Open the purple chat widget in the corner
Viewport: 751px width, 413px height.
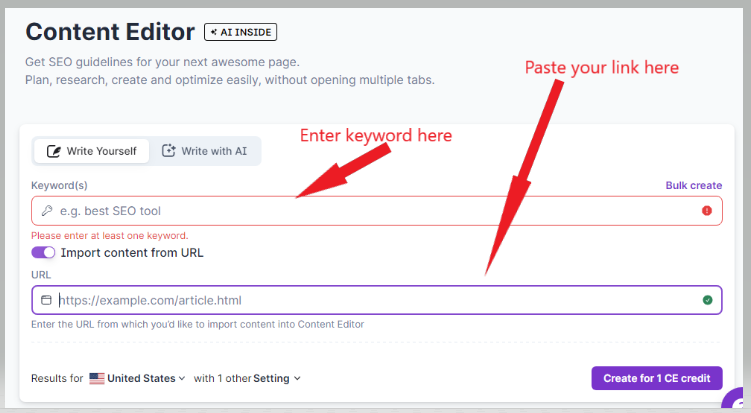click(x=736, y=400)
